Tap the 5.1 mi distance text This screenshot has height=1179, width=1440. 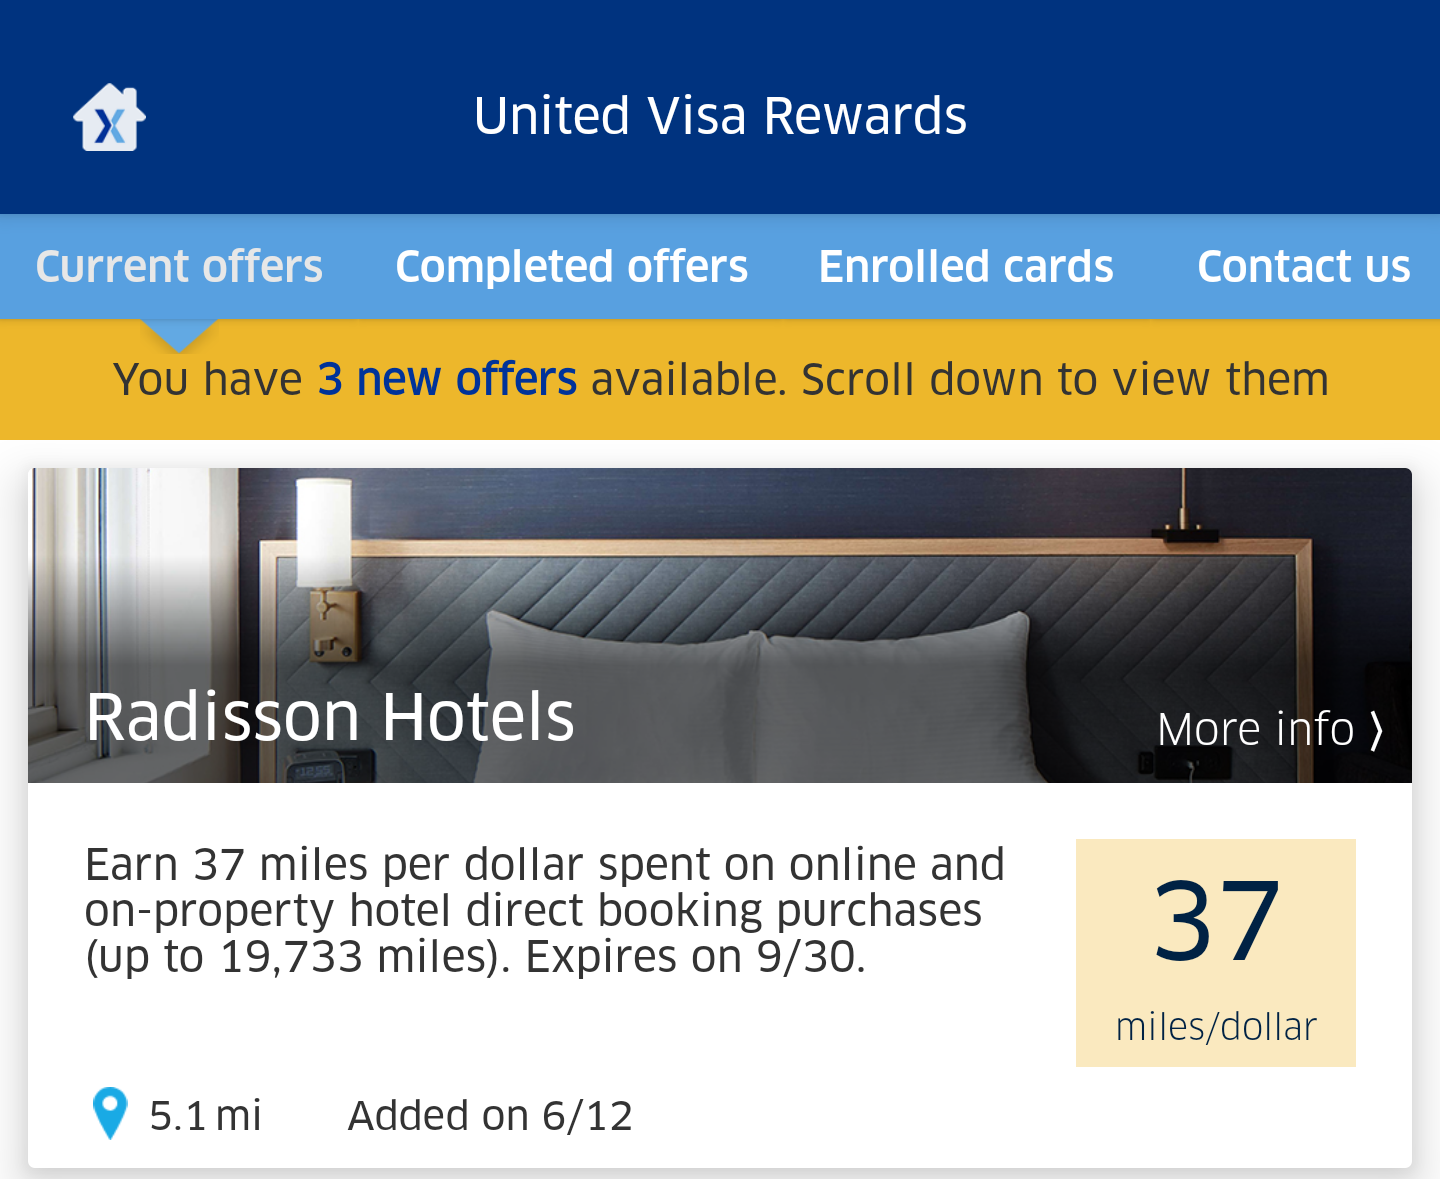pyautogui.click(x=205, y=1115)
